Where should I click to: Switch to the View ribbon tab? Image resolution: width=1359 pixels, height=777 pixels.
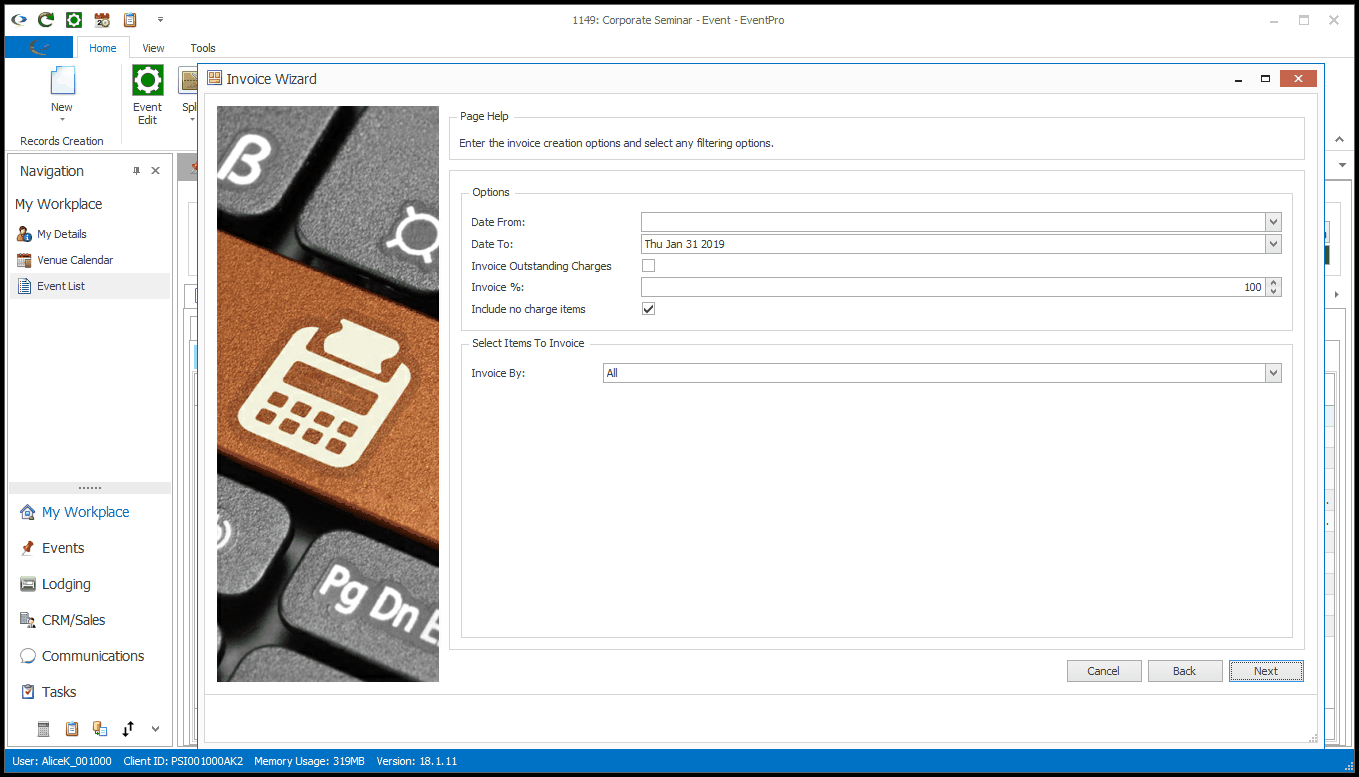coord(153,47)
